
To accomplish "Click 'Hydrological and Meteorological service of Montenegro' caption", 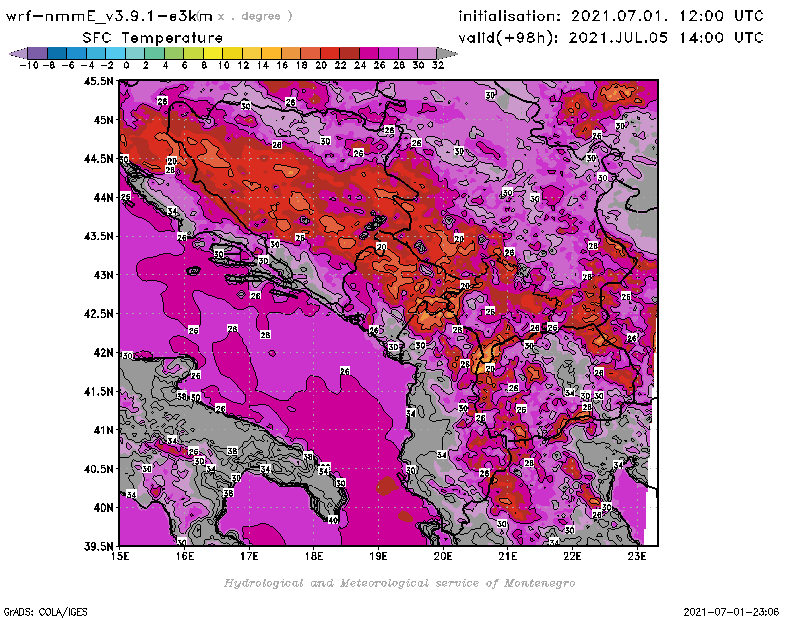I will tap(399, 583).
